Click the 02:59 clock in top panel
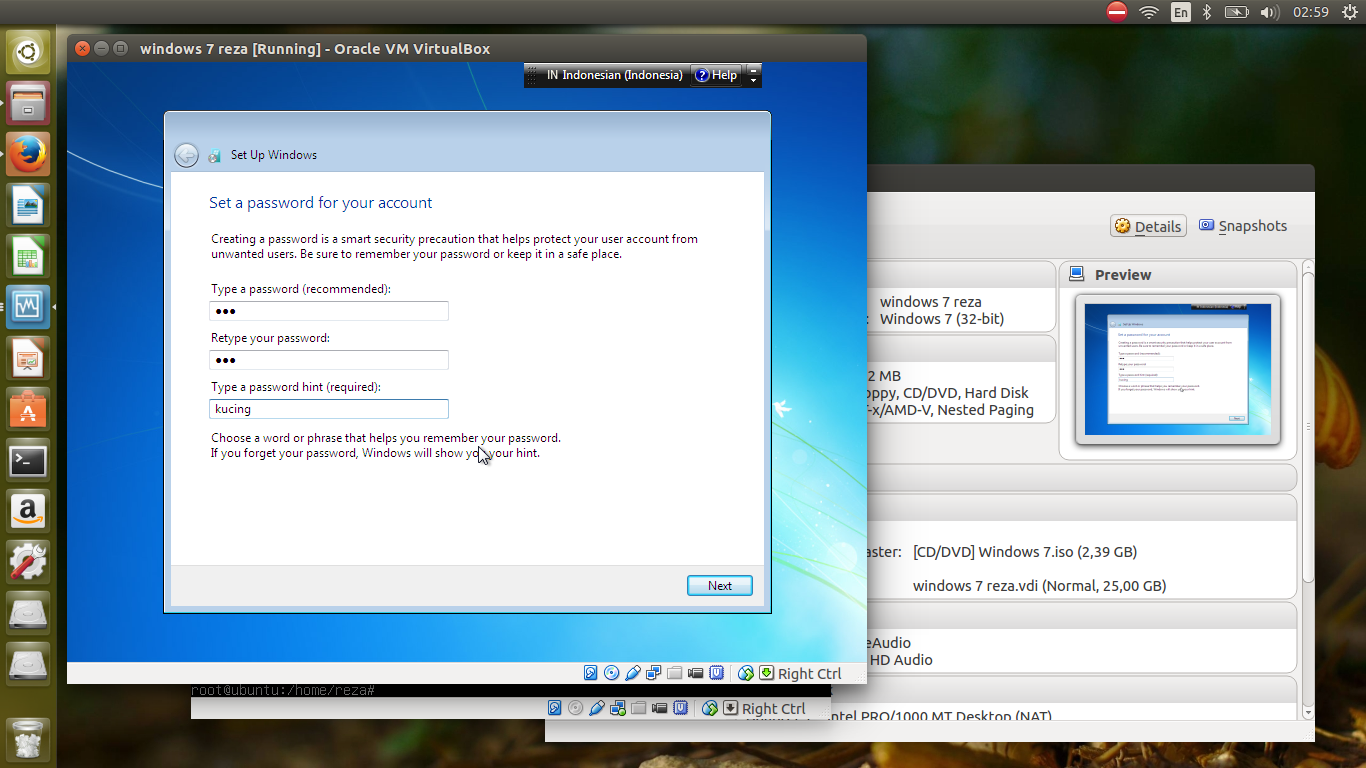Screen dimensions: 1366x768 click(1310, 12)
